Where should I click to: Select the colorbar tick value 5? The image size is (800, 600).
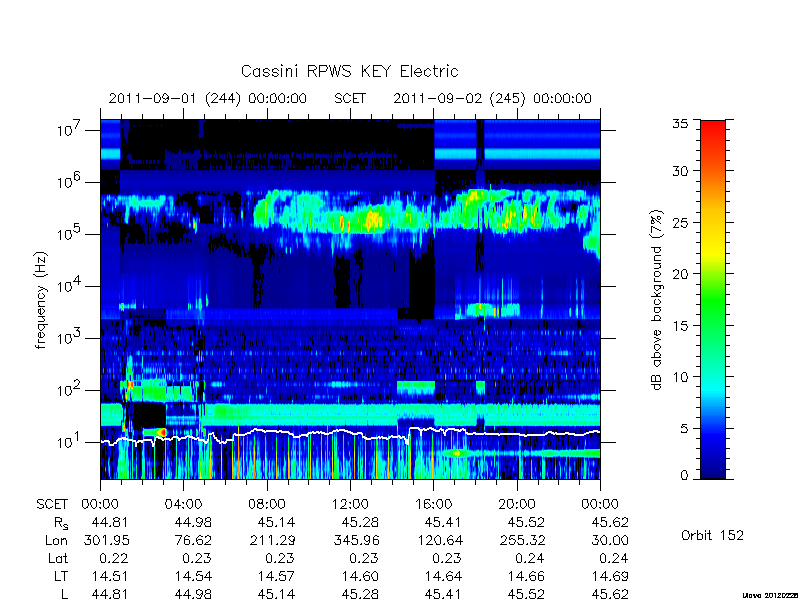tap(685, 429)
